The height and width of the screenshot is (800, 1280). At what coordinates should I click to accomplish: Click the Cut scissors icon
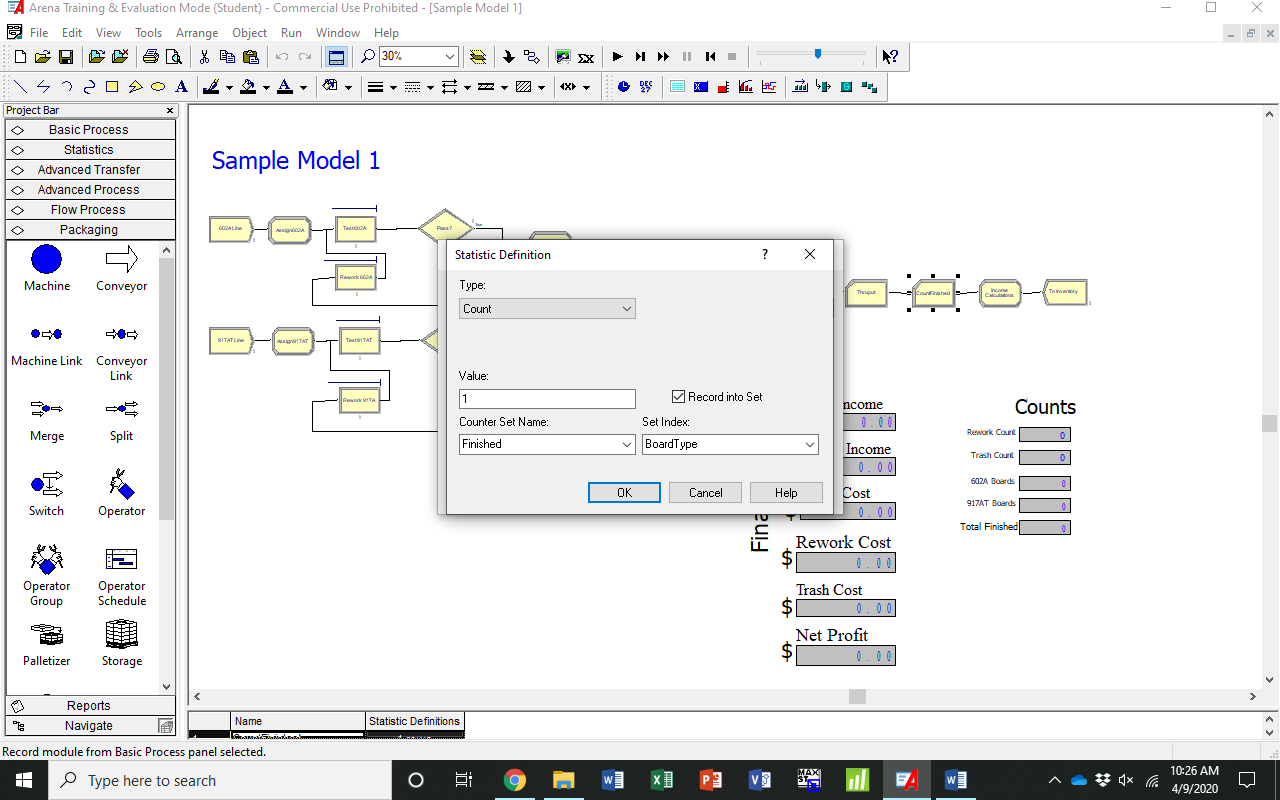click(x=205, y=57)
